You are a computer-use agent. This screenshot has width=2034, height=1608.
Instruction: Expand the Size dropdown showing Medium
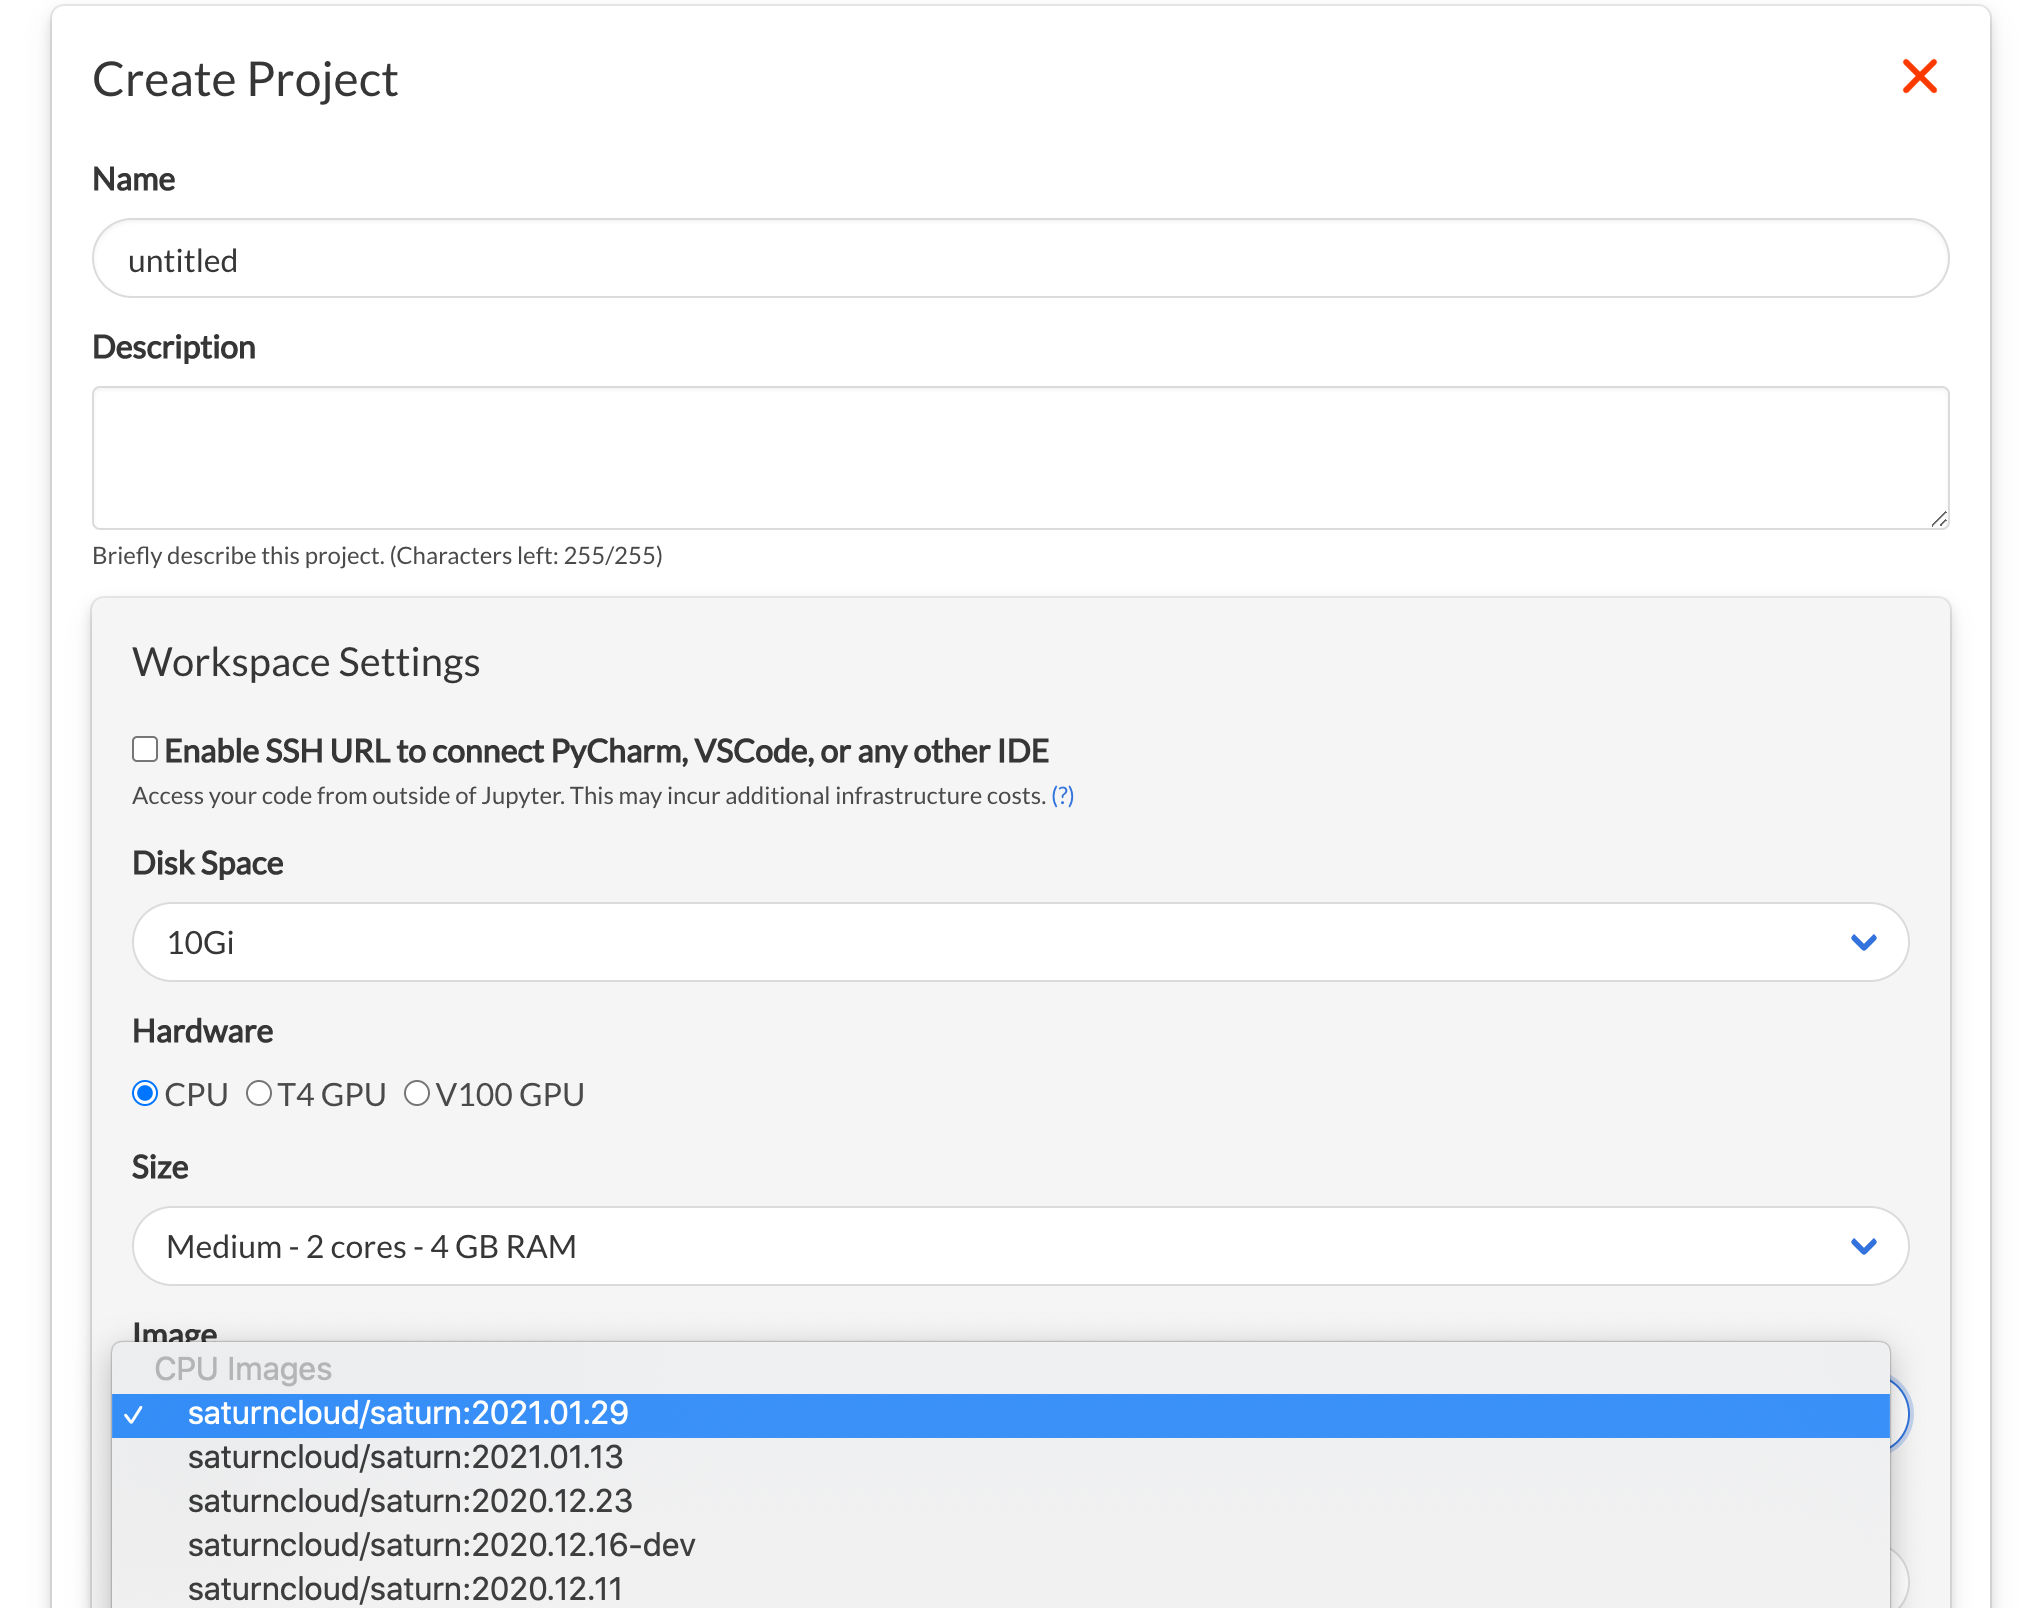click(x=1020, y=1246)
